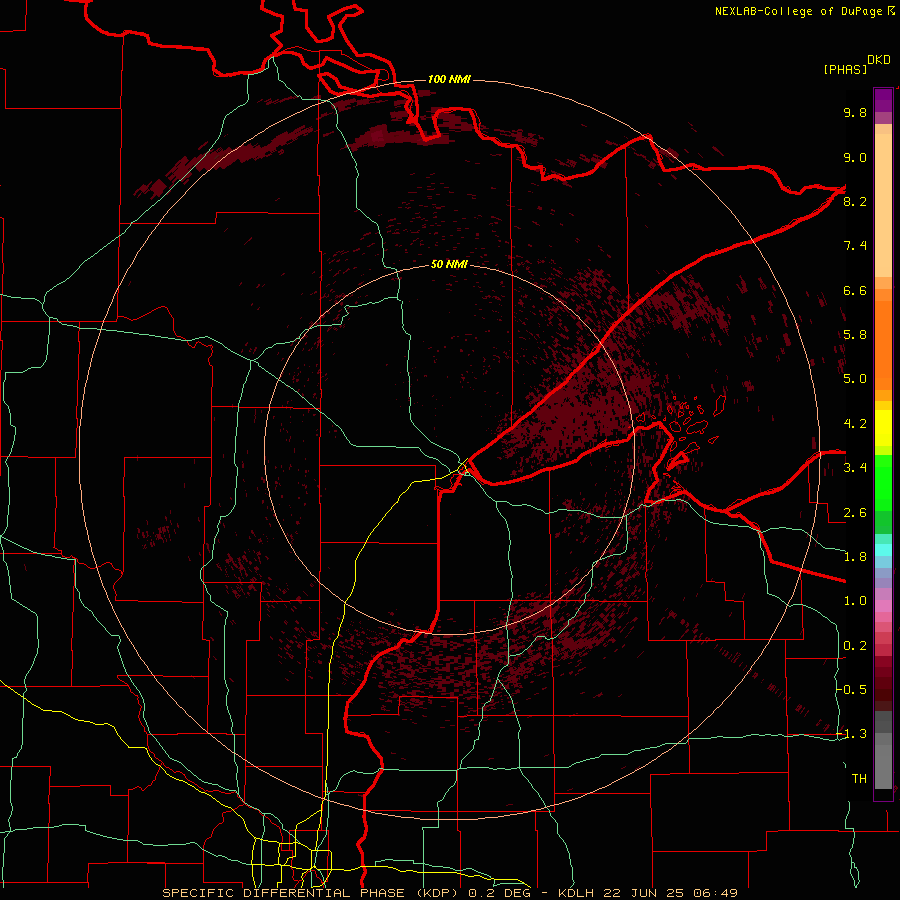Image resolution: width=900 pixels, height=900 pixels.
Task: Click the 7.4 scale value
Action: pyautogui.click(x=855, y=246)
